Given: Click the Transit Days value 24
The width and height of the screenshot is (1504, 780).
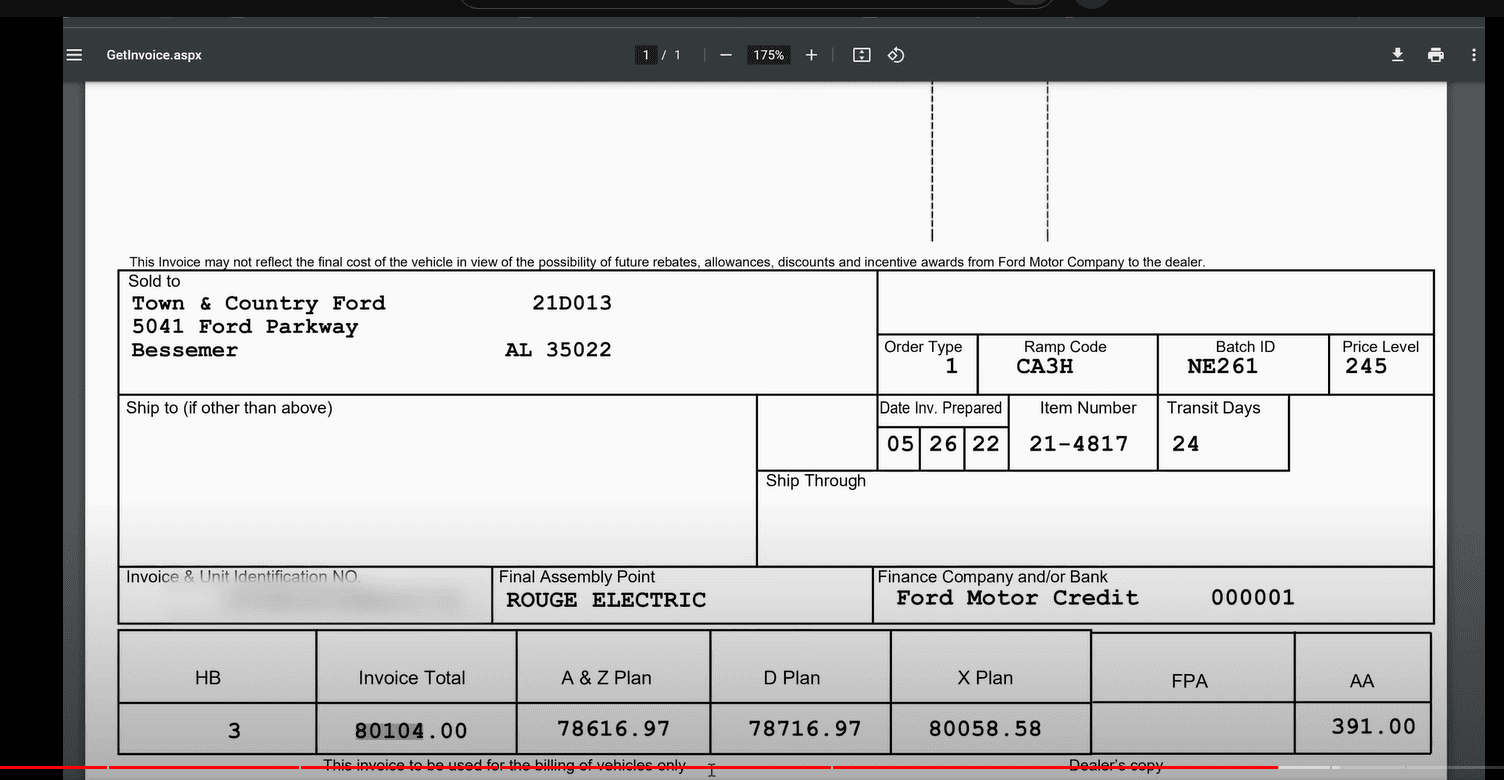Looking at the screenshot, I should pos(1186,444).
